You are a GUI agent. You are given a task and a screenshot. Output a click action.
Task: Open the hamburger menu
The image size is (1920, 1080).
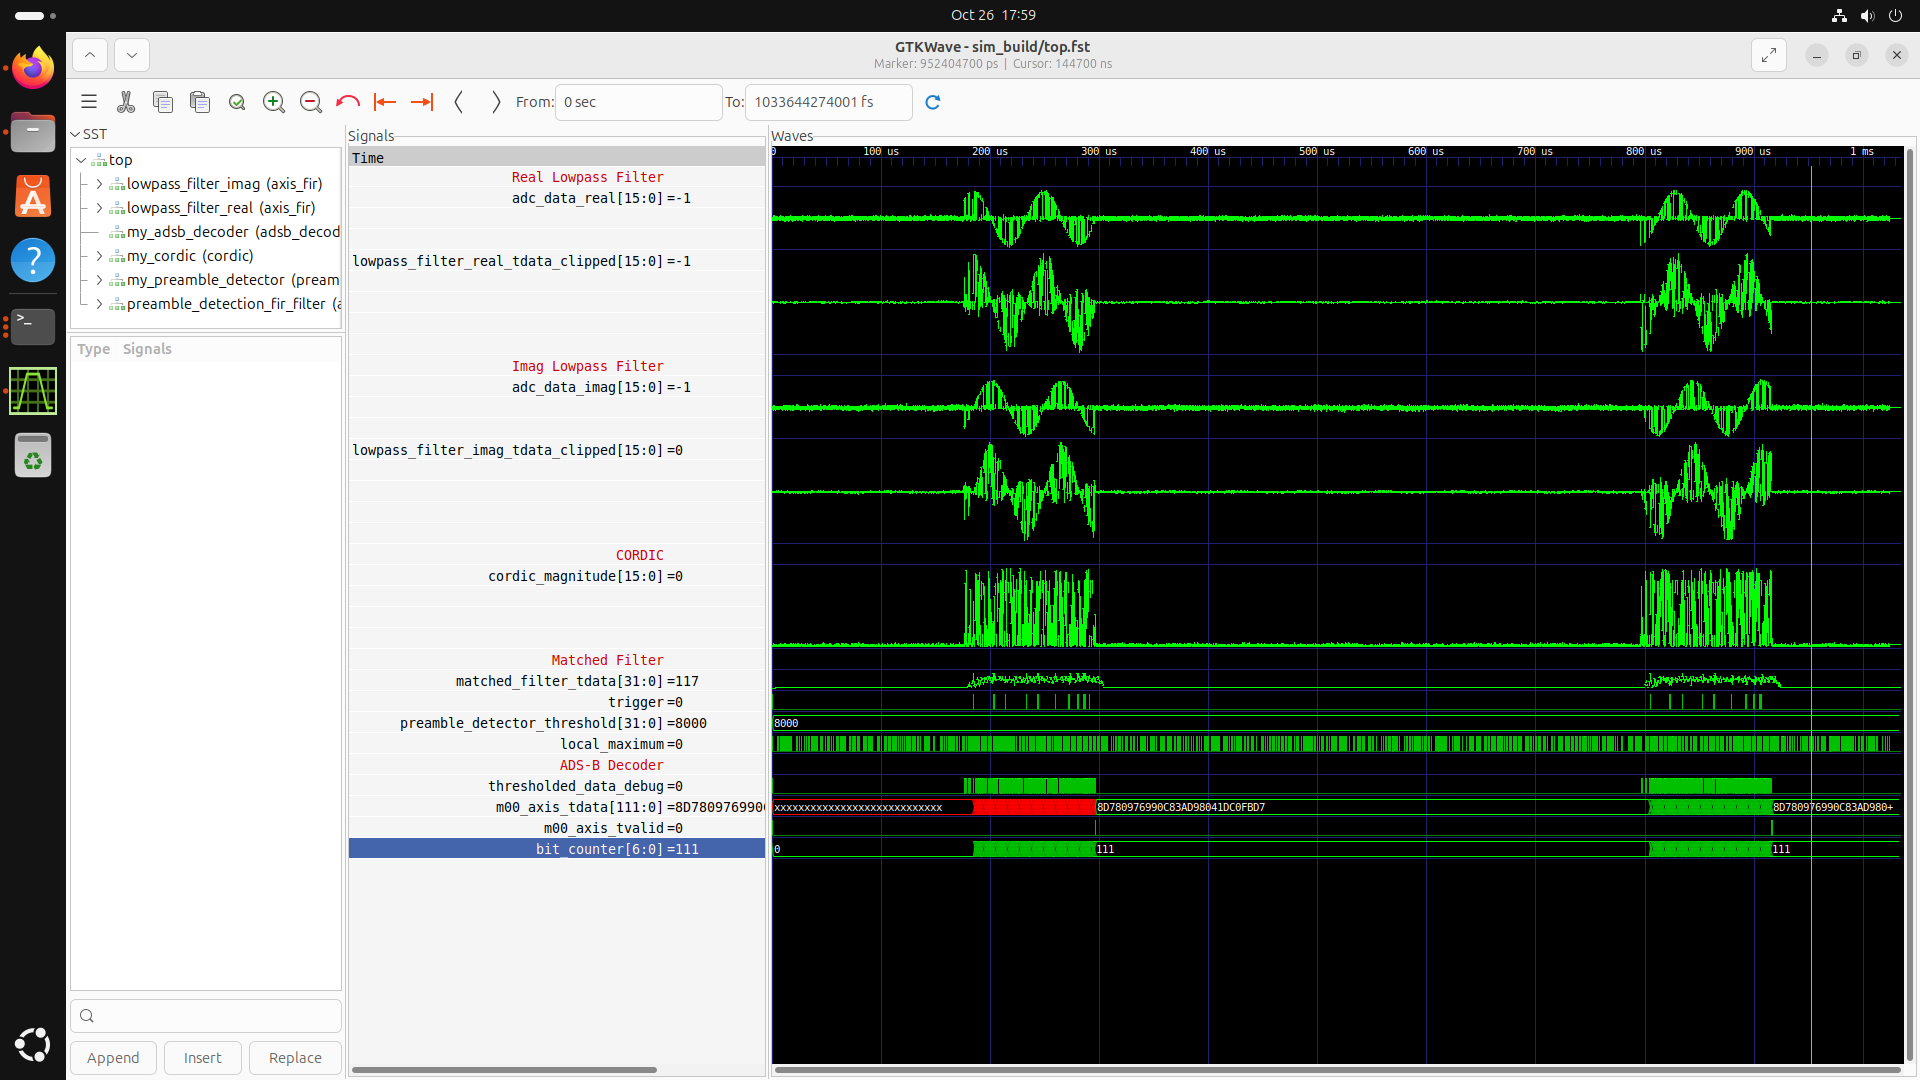tap(88, 101)
